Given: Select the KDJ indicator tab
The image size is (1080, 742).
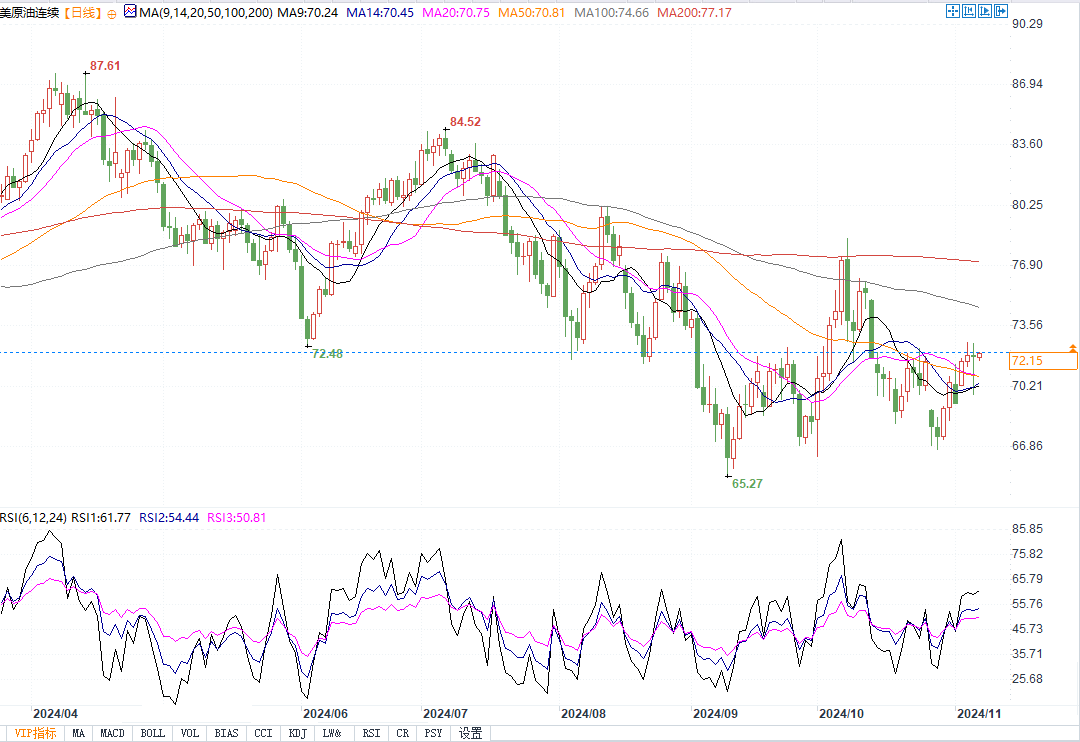Looking at the screenshot, I should coord(297,733).
